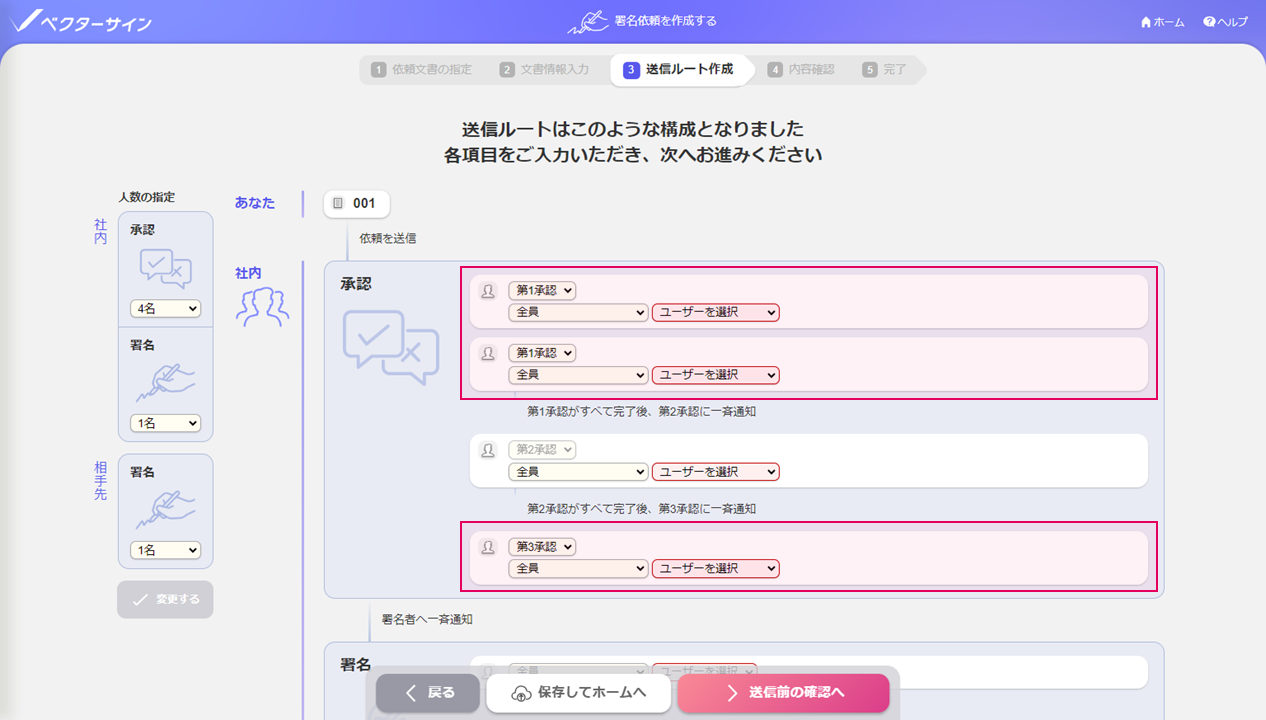Open 全員 dropdown in 第3承認 row

[x=578, y=569]
